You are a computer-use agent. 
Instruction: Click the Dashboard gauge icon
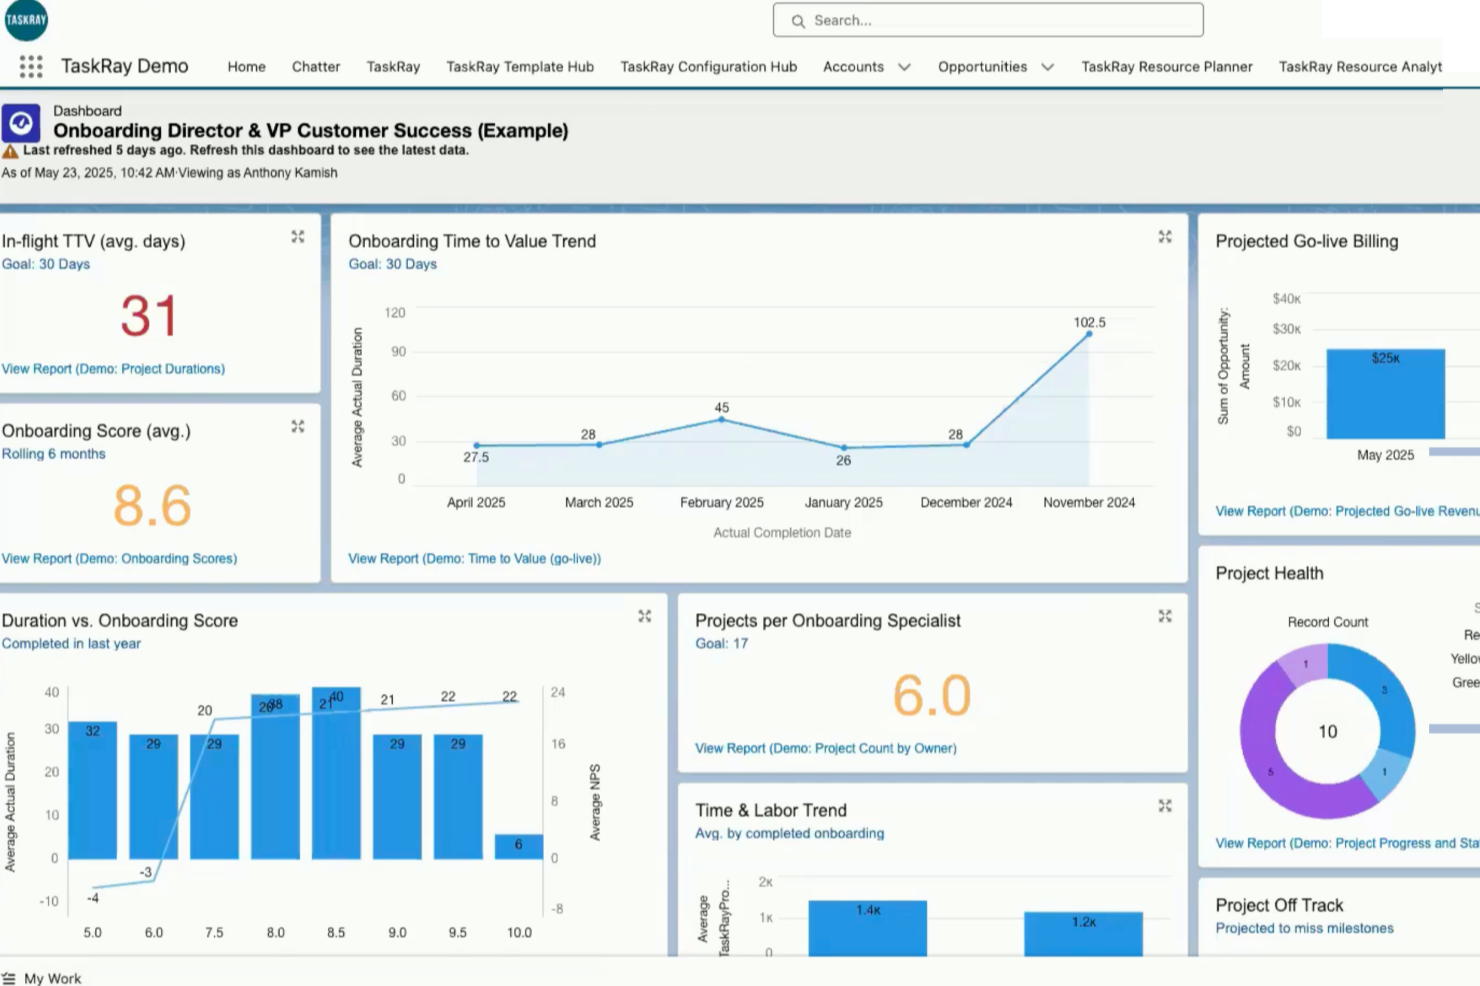point(21,124)
